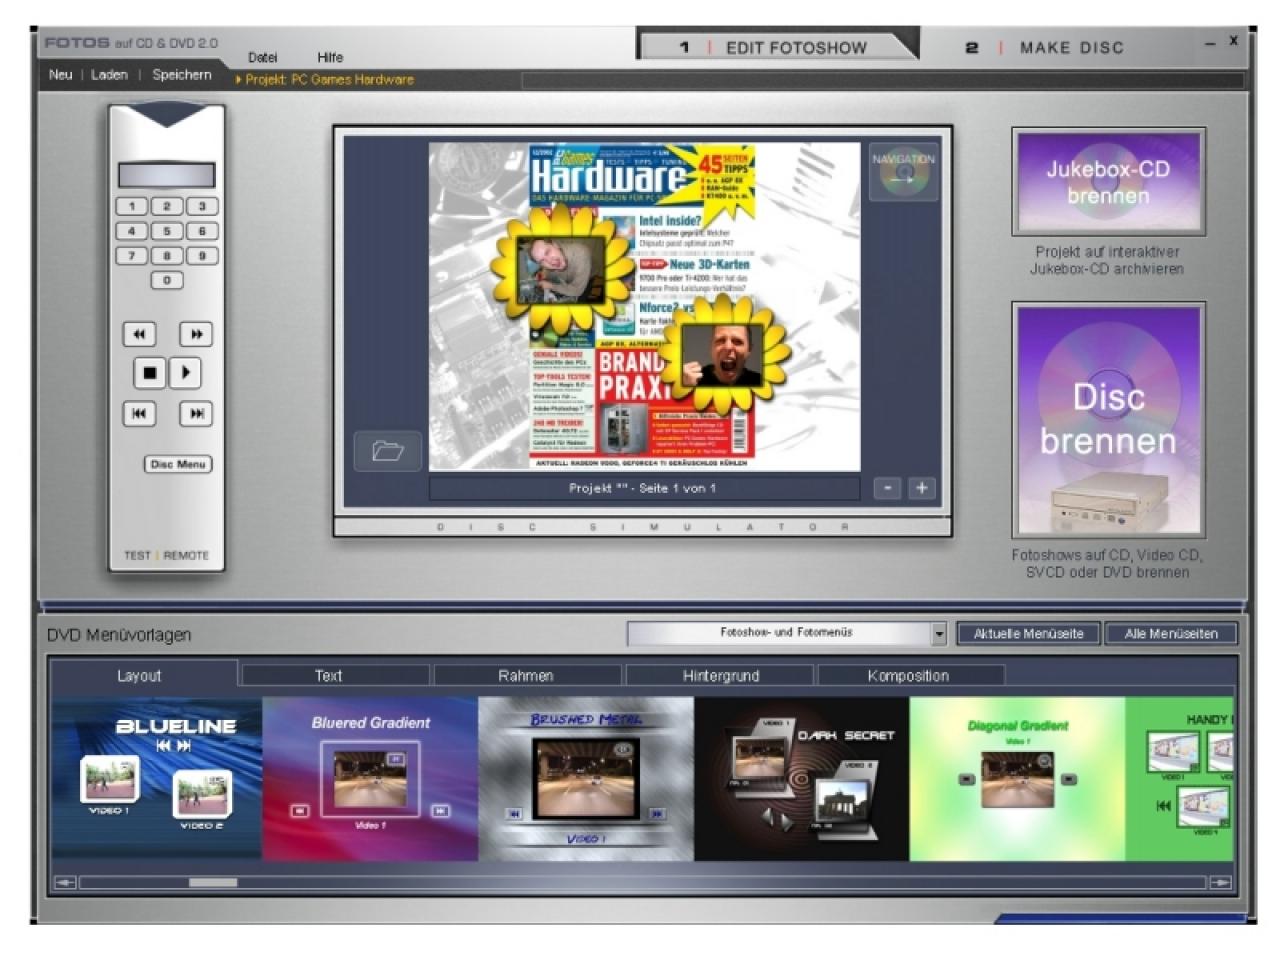The image size is (1280, 960).
Task: Start playback with remote play button
Action: click(185, 373)
